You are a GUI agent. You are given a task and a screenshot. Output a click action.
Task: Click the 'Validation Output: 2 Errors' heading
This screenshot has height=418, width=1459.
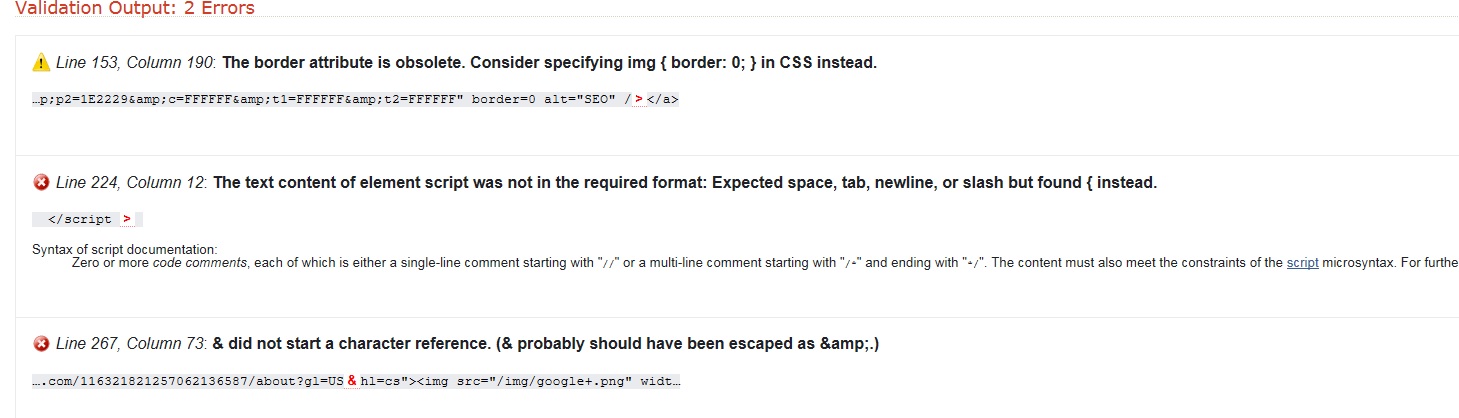135,9
